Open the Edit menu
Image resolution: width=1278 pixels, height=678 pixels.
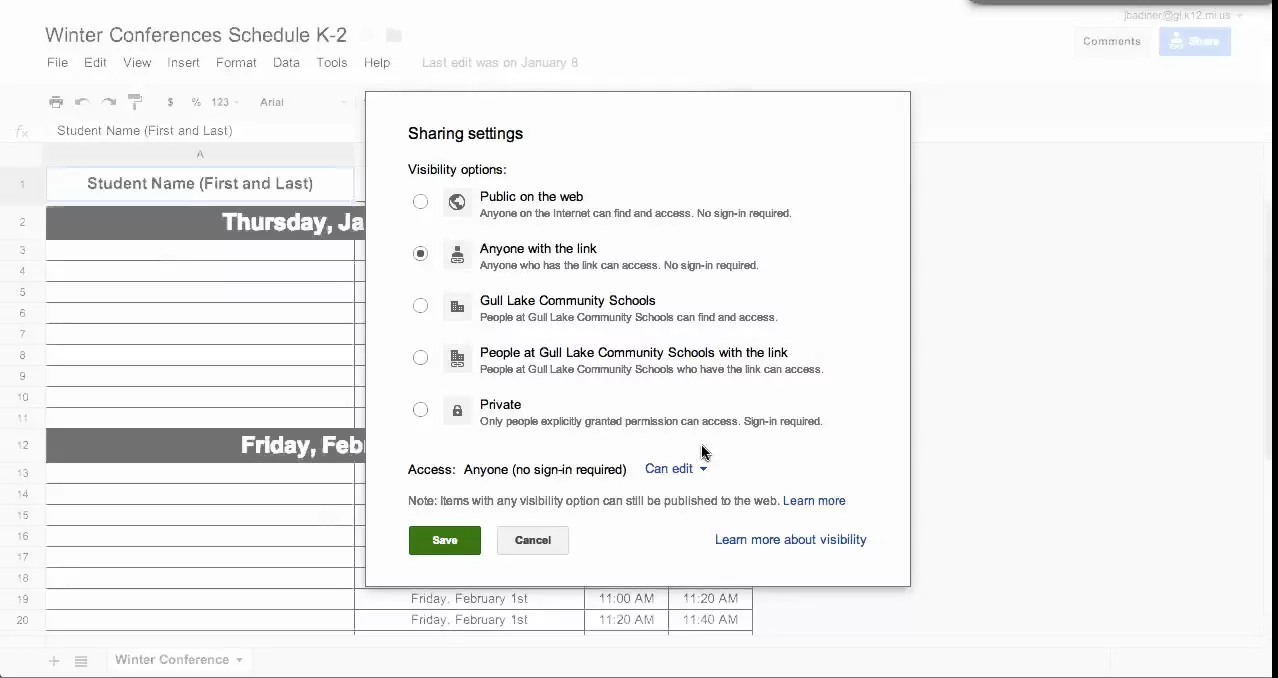(x=95, y=62)
